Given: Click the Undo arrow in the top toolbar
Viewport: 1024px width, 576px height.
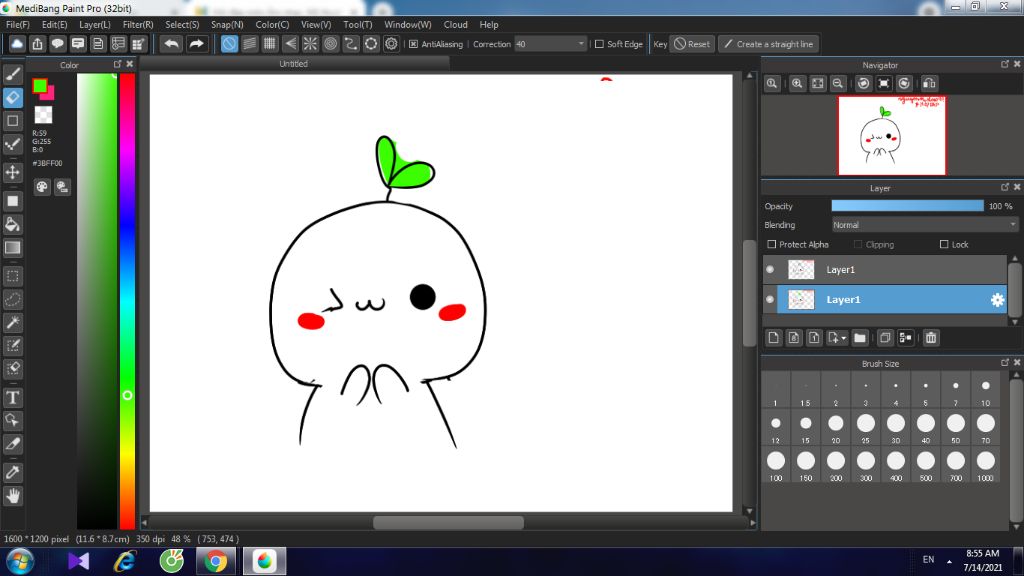Looking at the screenshot, I should [172, 44].
